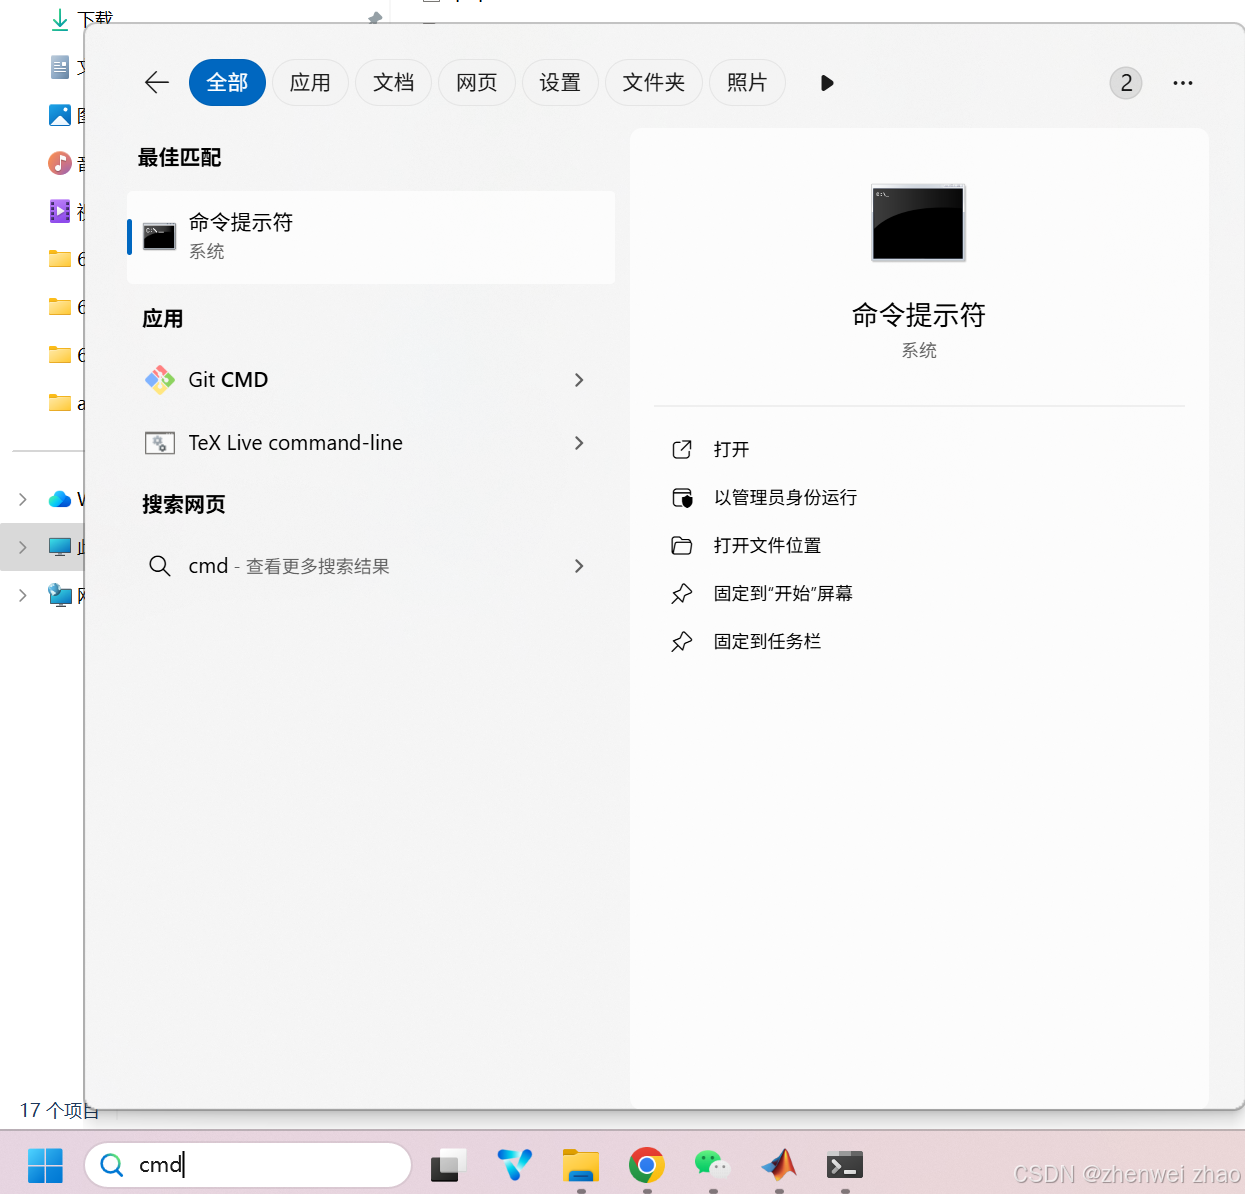Click the 命令提示符 preview thumbnail
This screenshot has width=1245, height=1194.
pyautogui.click(x=917, y=223)
